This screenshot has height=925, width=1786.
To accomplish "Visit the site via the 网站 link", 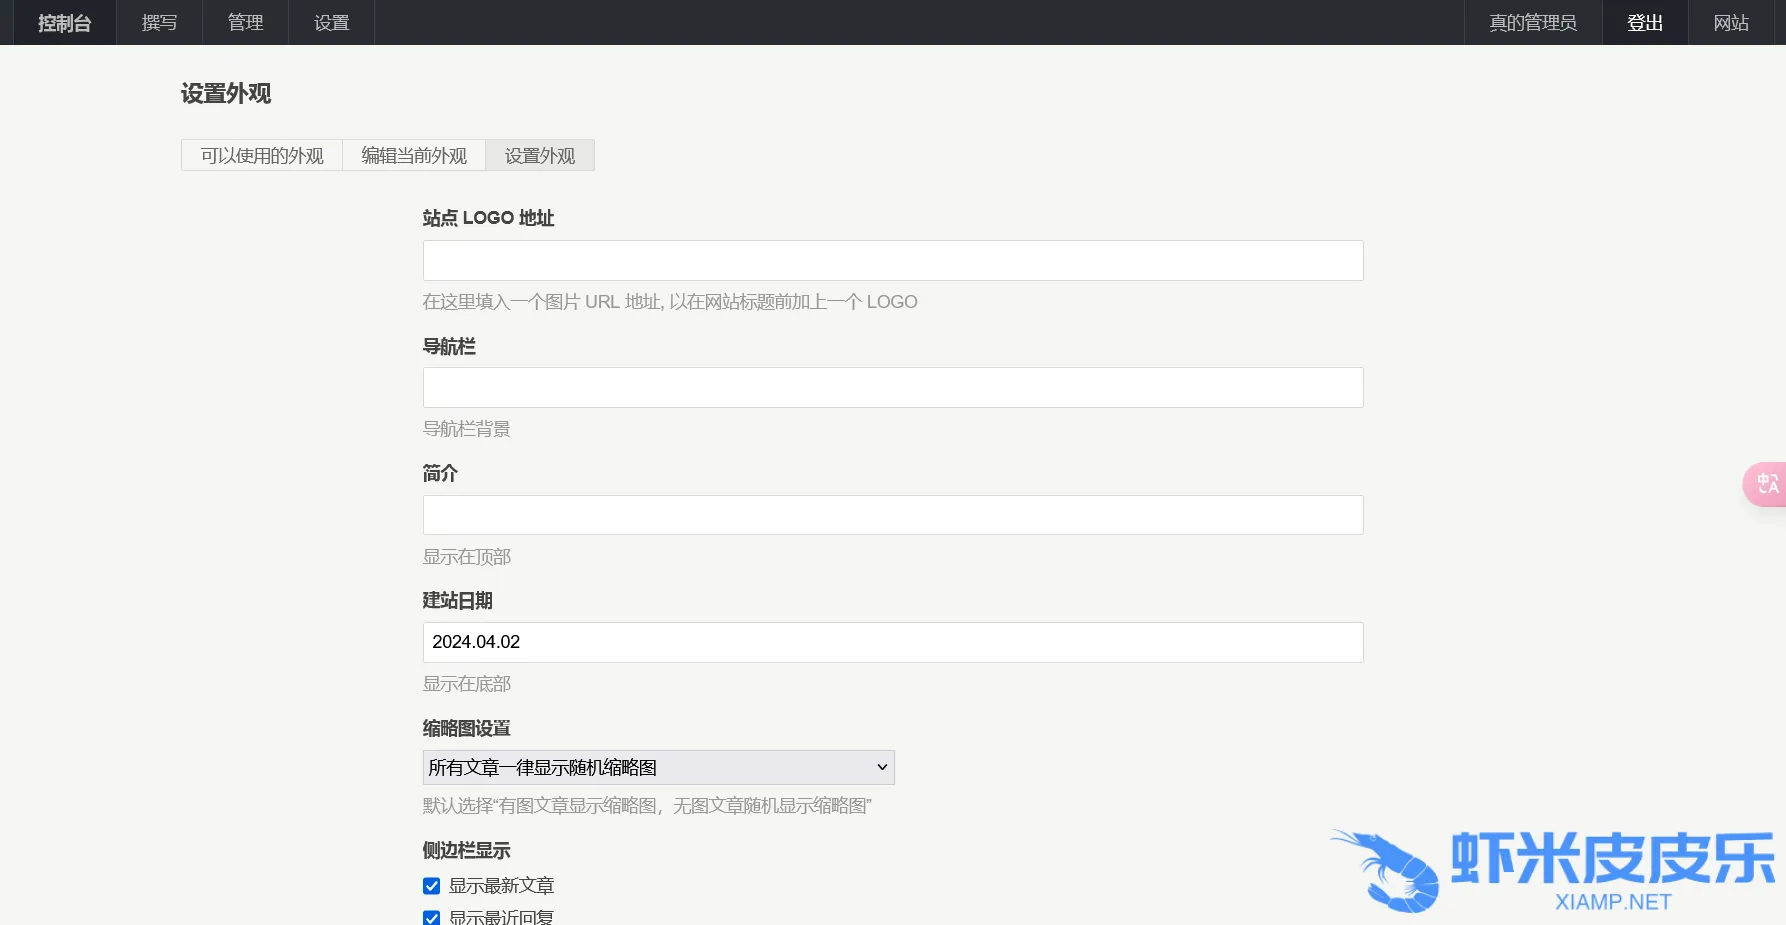I will coord(1731,23).
